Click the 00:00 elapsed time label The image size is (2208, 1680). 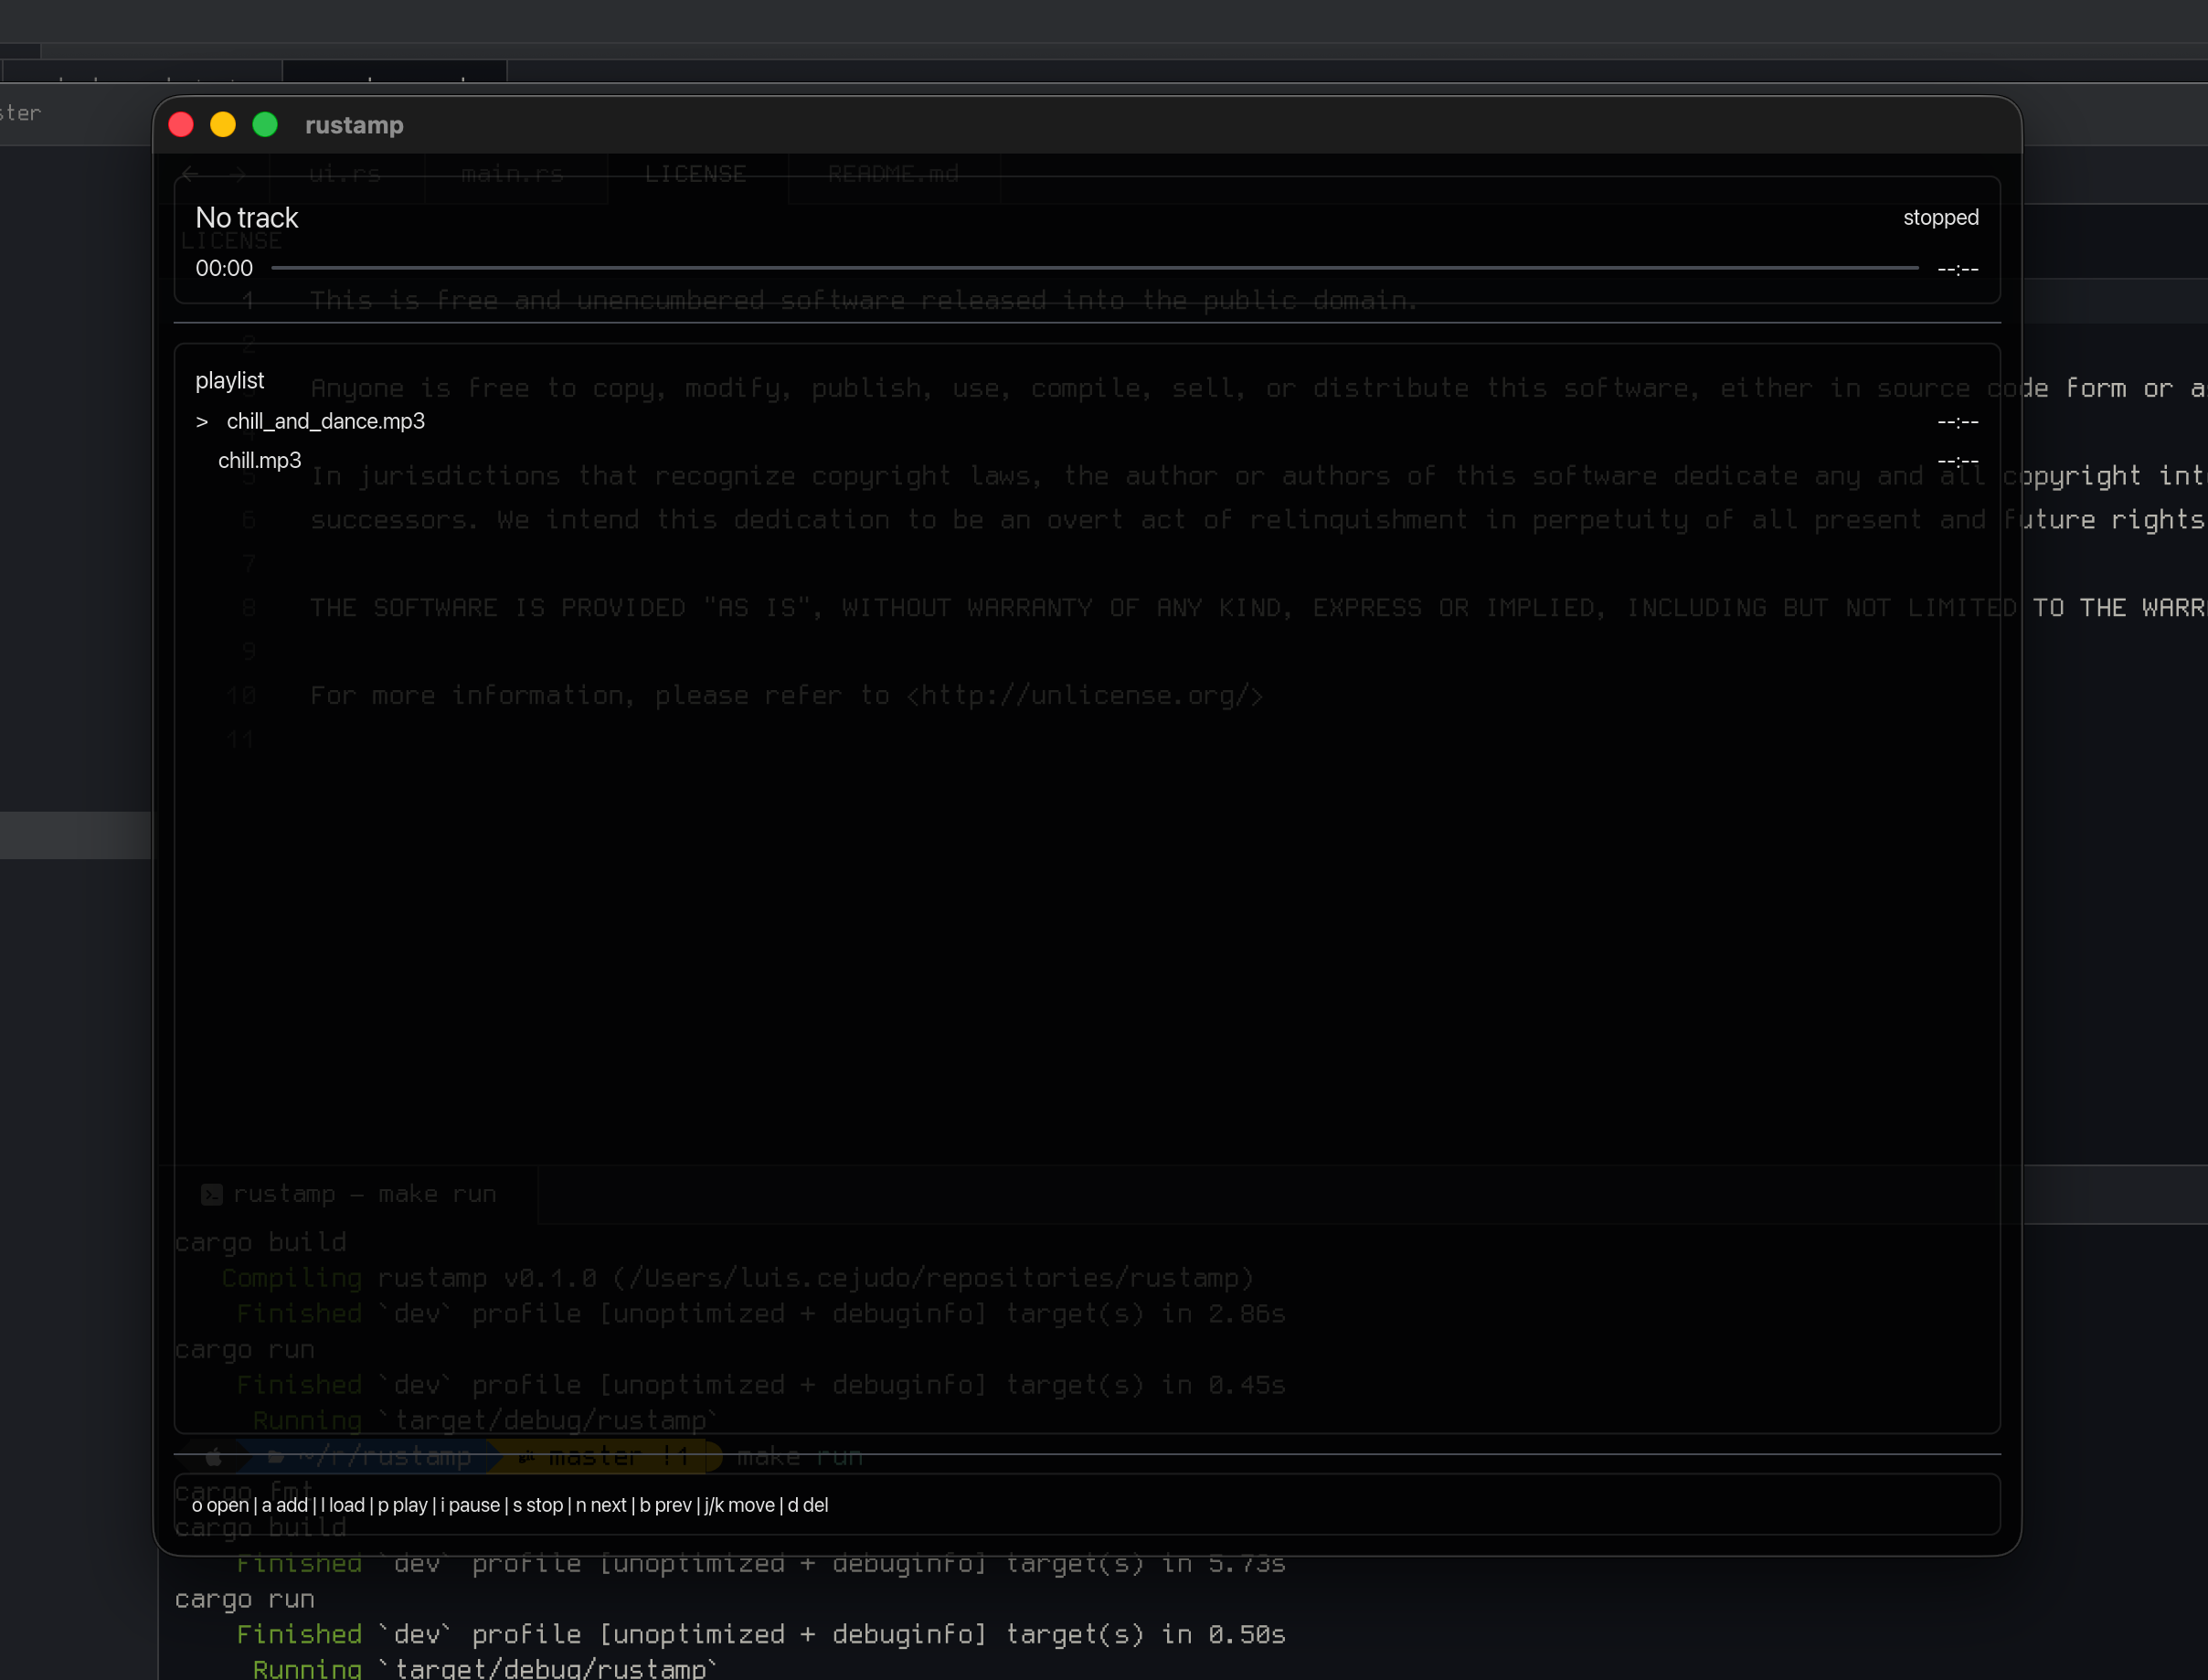pos(224,268)
